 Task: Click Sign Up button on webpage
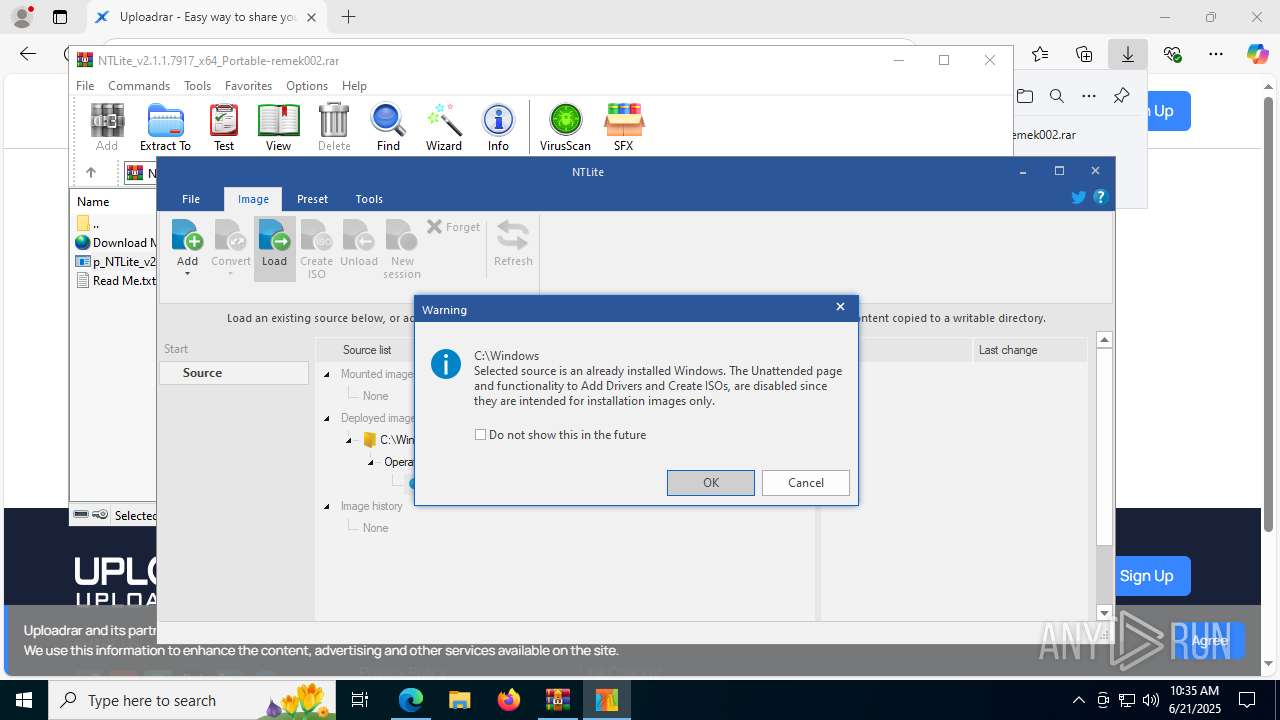(1146, 576)
